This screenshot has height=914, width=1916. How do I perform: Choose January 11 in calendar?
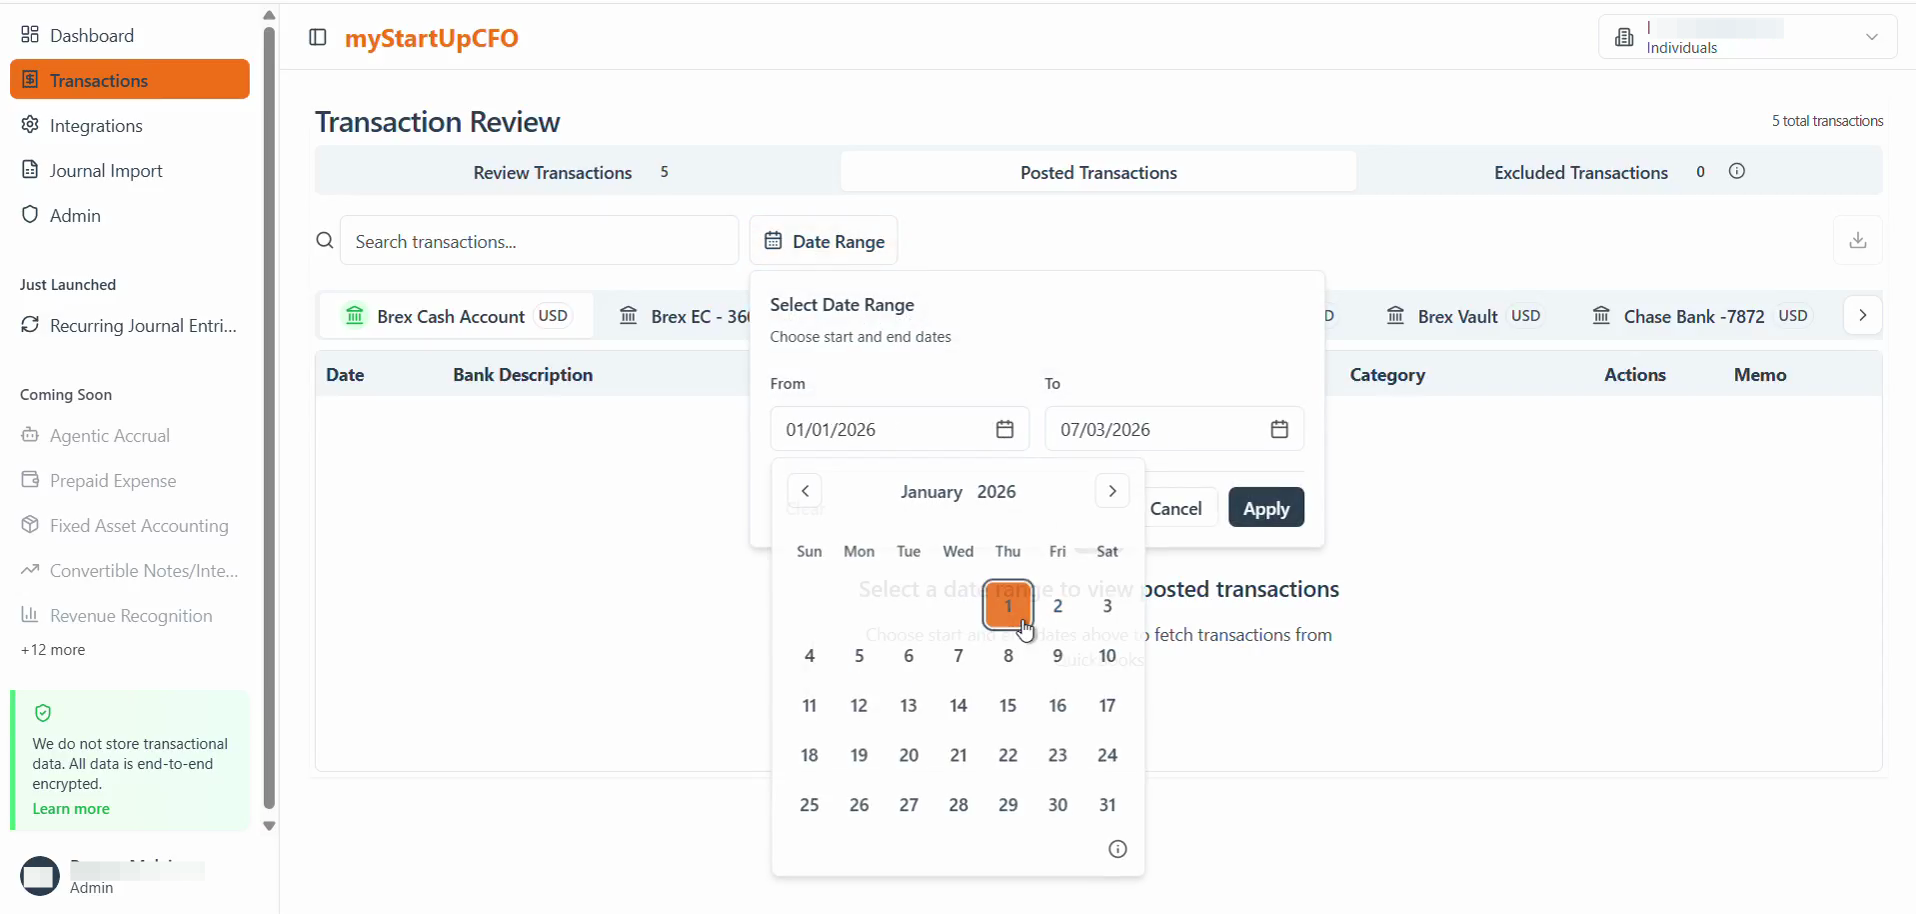pos(810,706)
